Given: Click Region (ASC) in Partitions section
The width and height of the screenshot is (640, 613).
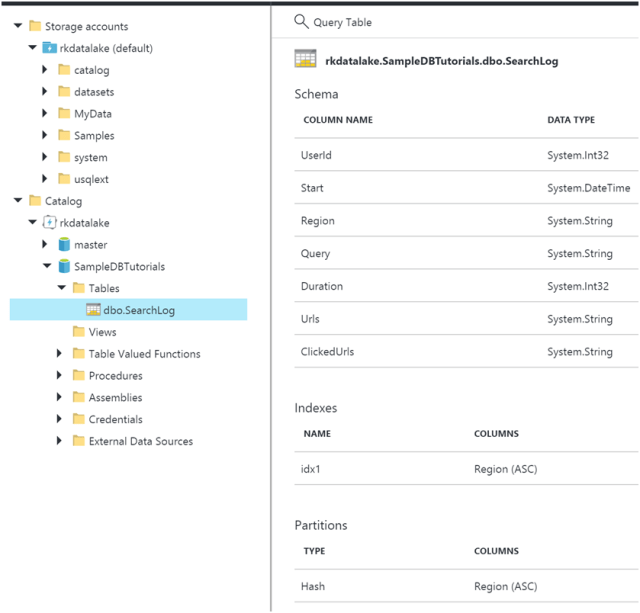Looking at the screenshot, I should point(505,586).
